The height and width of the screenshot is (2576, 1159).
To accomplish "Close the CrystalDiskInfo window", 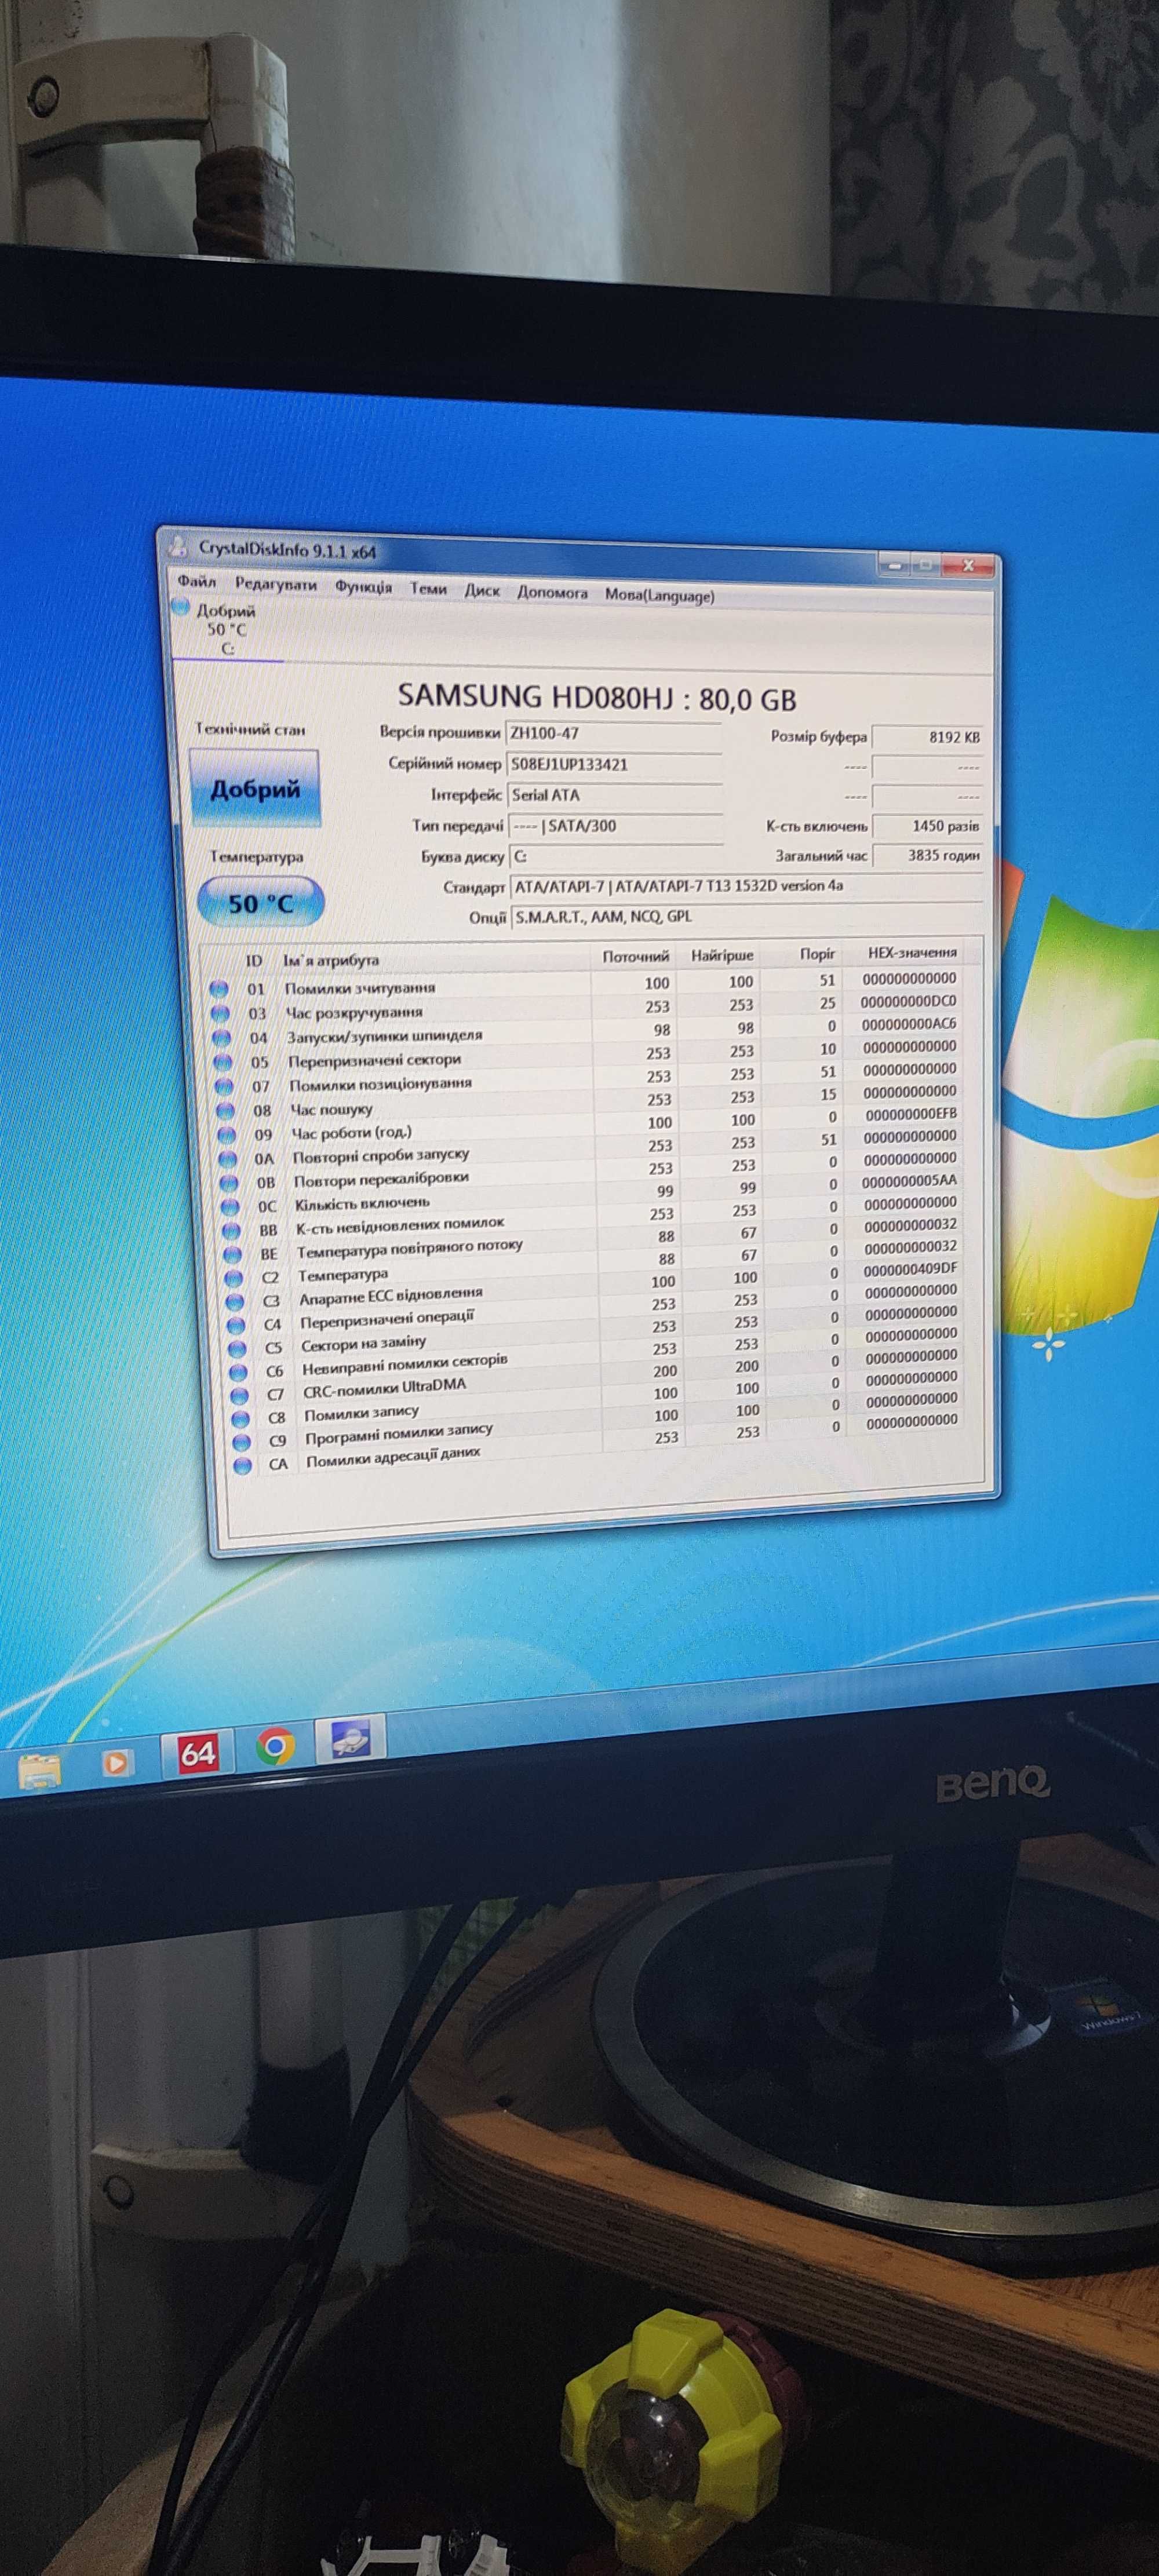I will (x=968, y=566).
